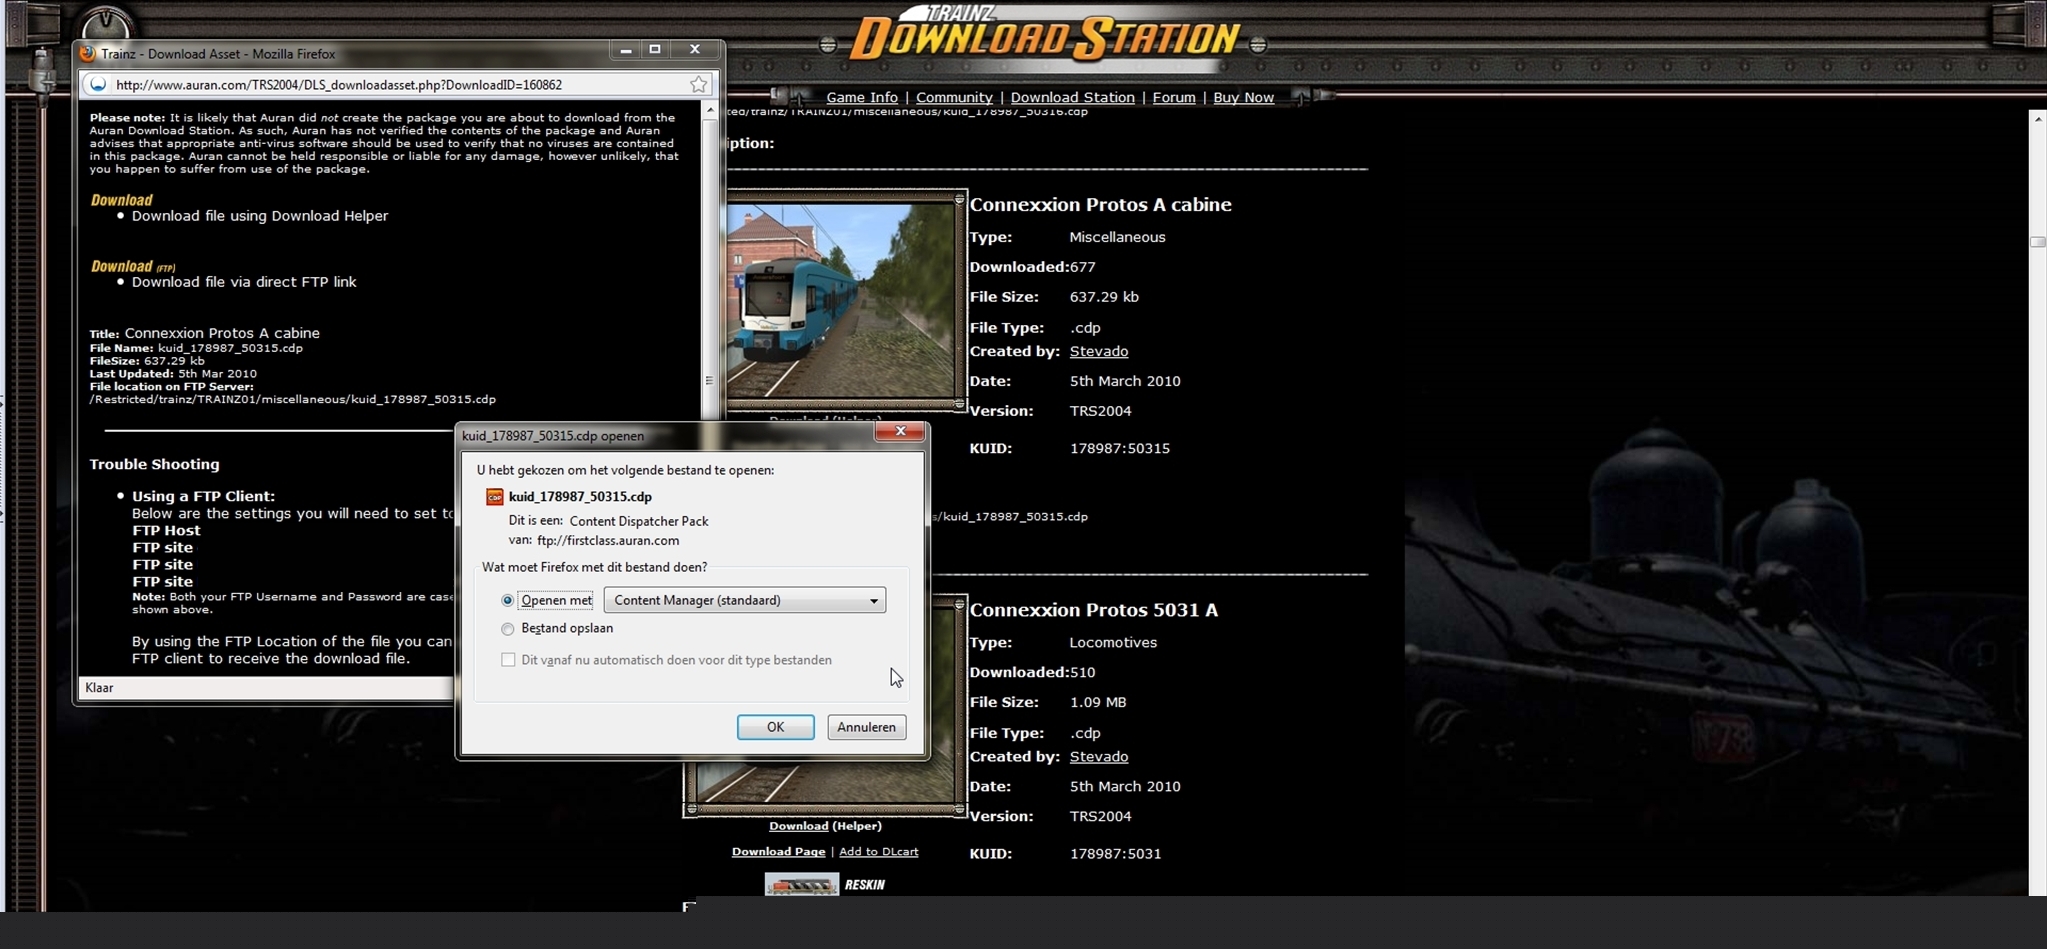
Task: Close the Trainz Download Asset Firefox window
Action: click(x=695, y=50)
